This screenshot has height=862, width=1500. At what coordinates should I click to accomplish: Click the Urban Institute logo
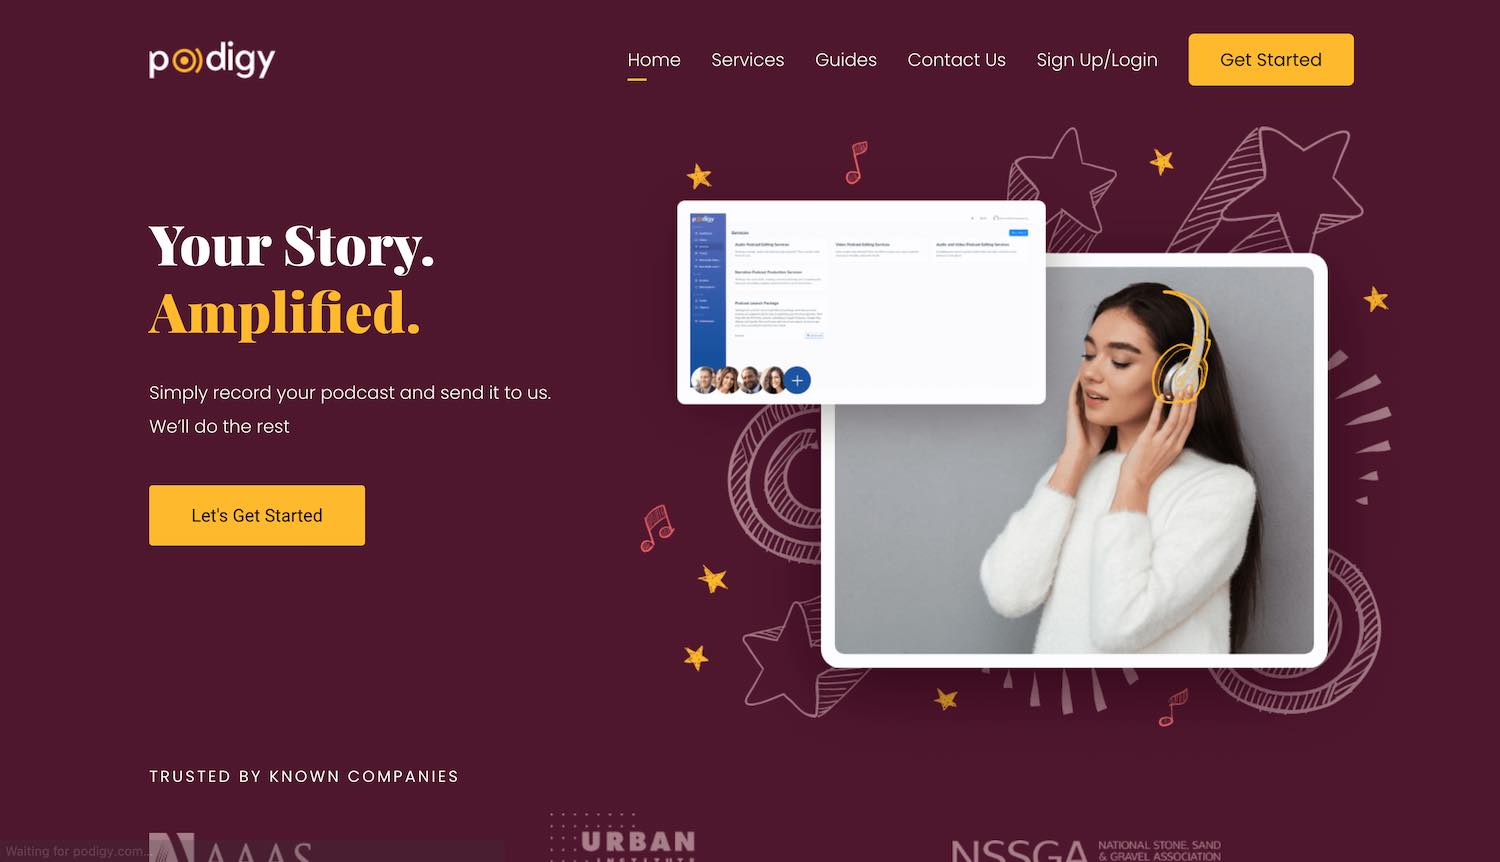click(622, 838)
